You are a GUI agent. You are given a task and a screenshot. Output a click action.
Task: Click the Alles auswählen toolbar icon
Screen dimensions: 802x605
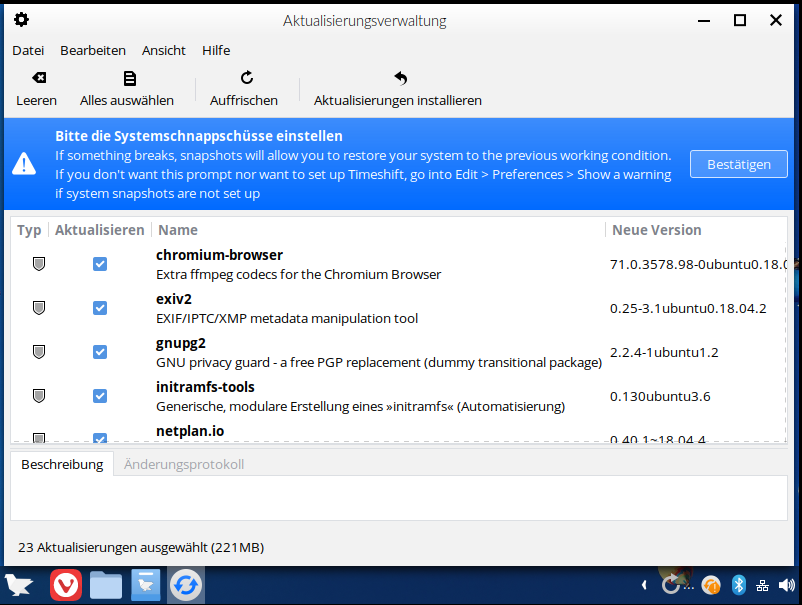[127, 79]
